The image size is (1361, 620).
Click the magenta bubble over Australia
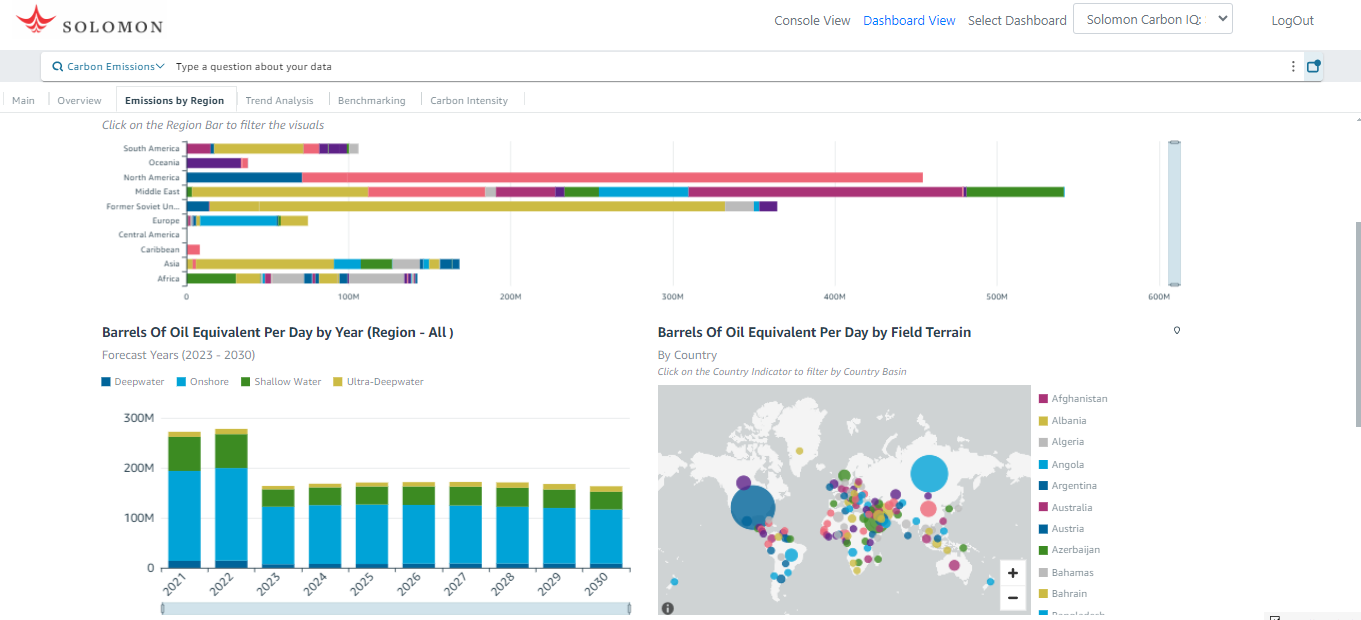point(954,566)
